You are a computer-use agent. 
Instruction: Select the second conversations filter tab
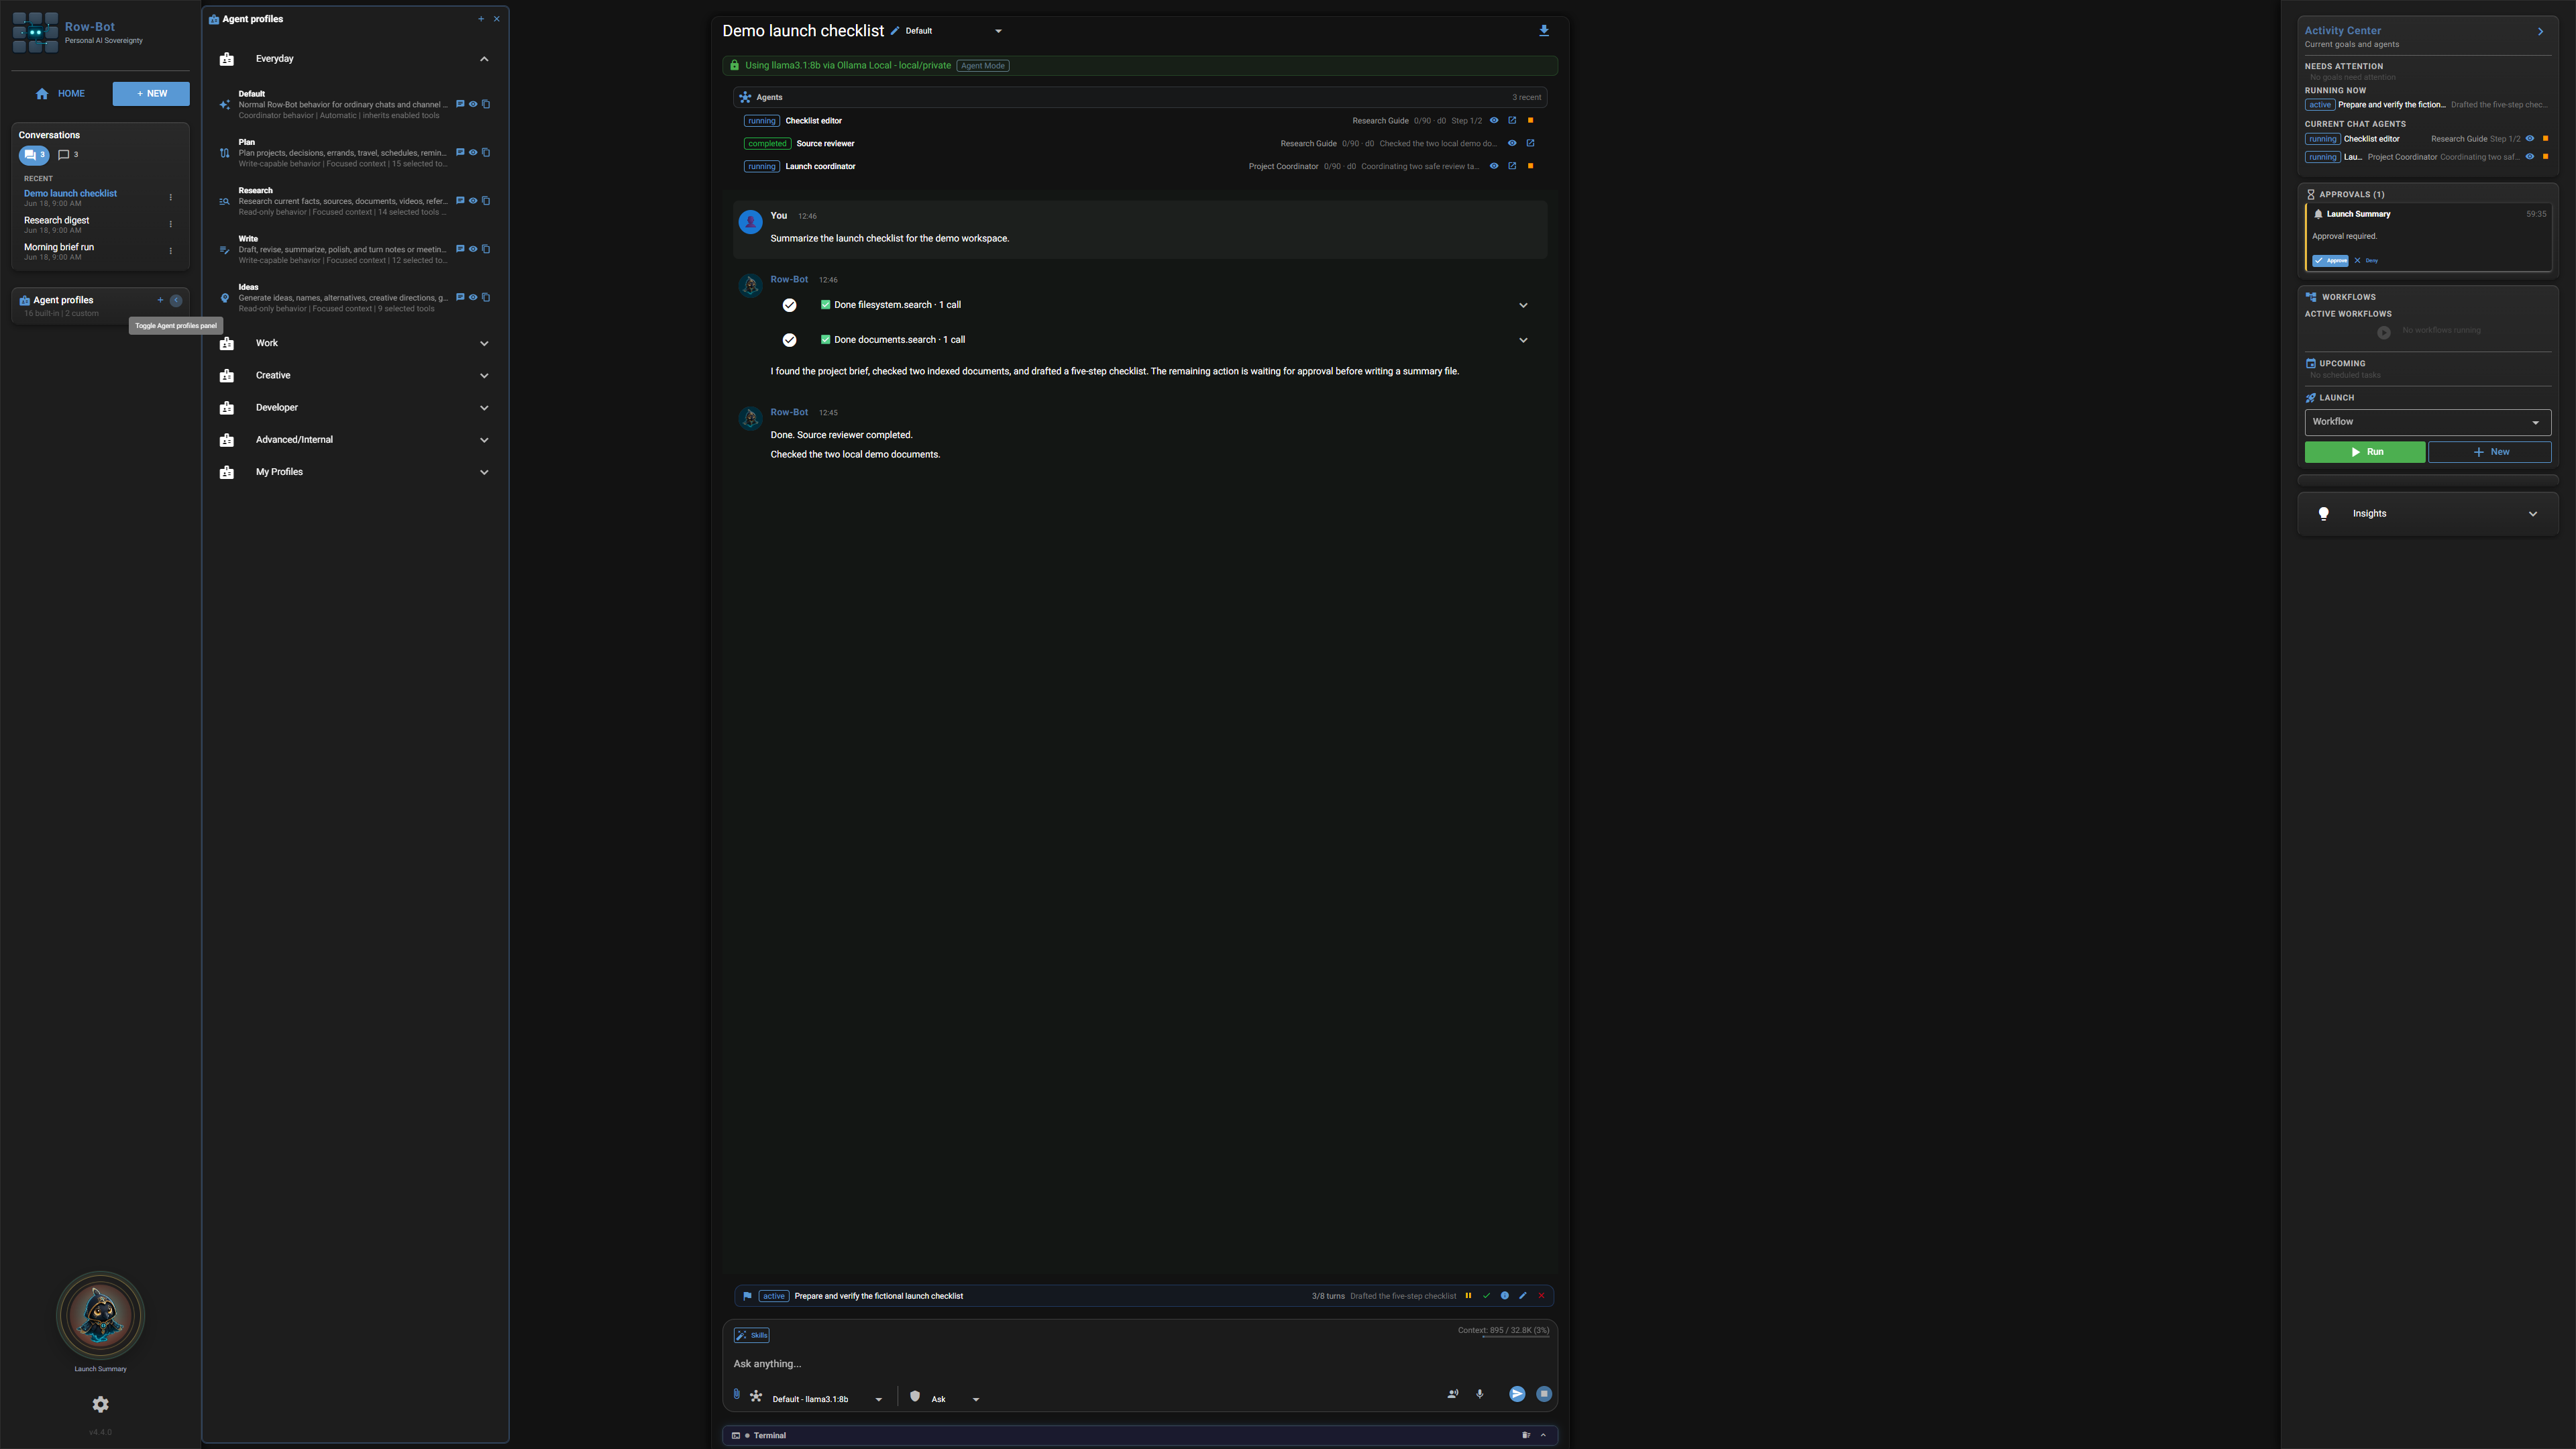68,155
